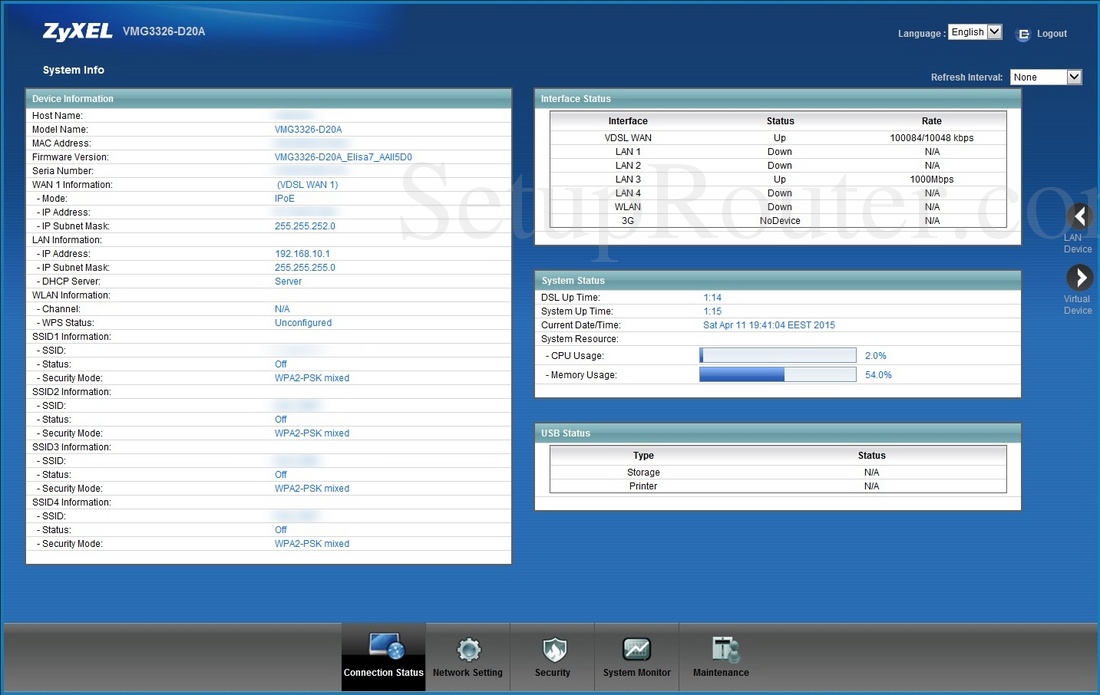Click the WPS Status Unconfigured value
1100x695 pixels.
tap(303, 323)
